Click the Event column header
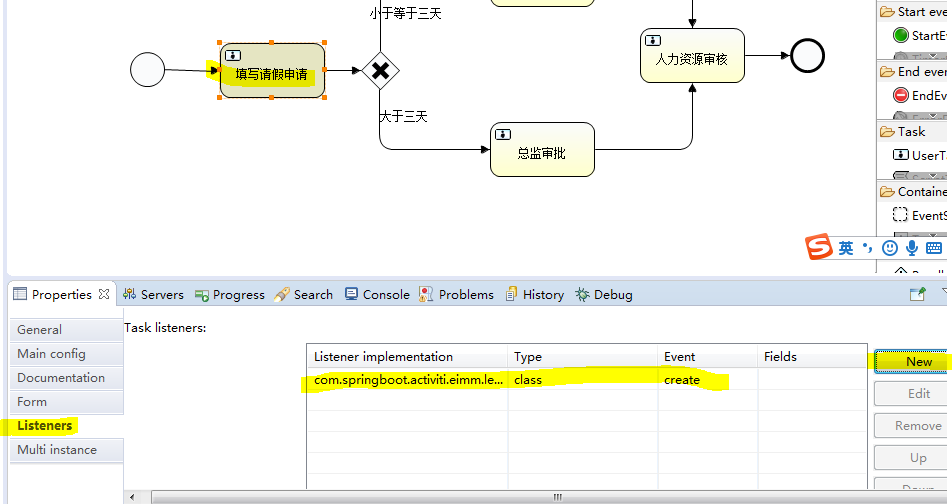 click(707, 357)
